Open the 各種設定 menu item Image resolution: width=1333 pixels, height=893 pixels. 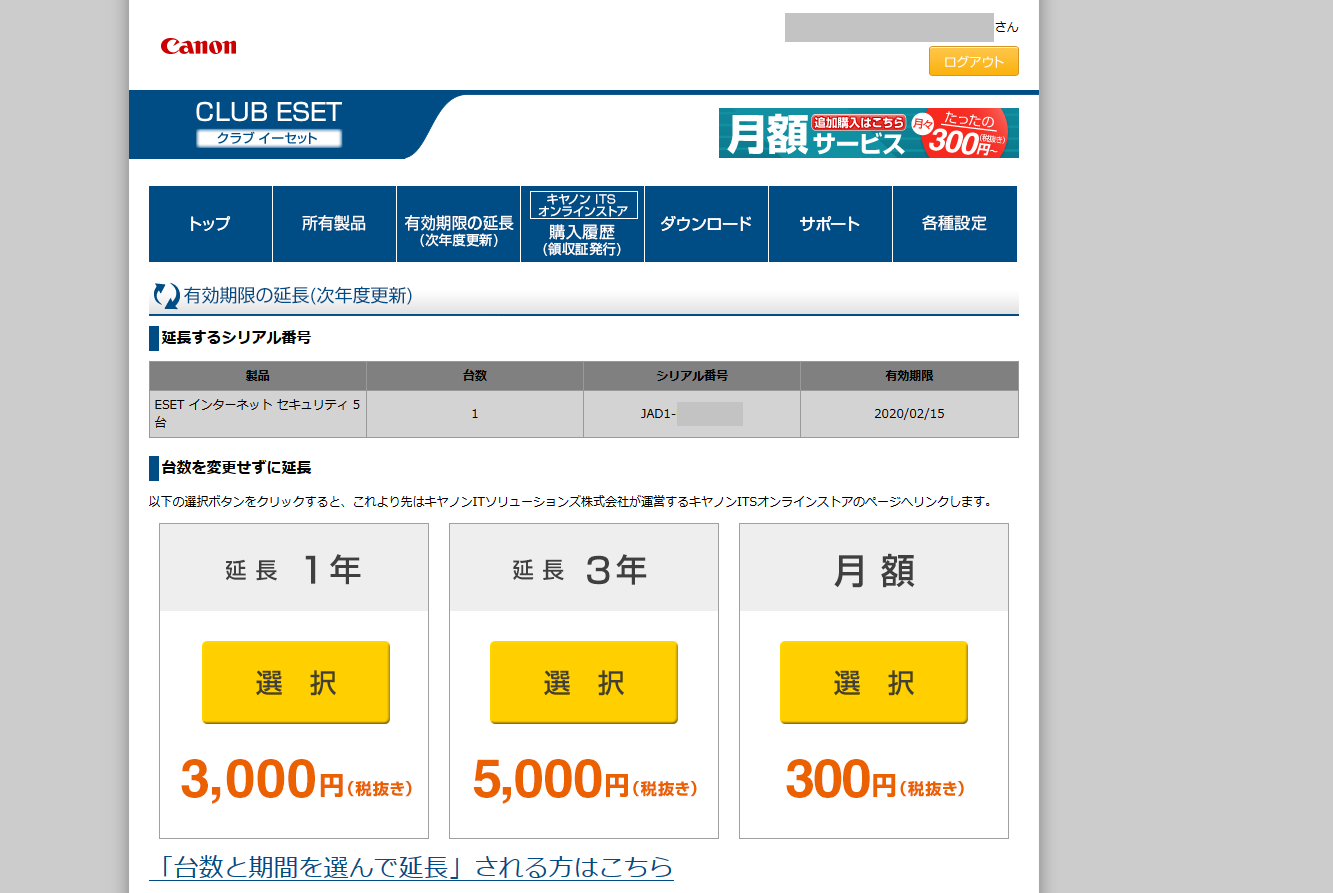coord(954,224)
